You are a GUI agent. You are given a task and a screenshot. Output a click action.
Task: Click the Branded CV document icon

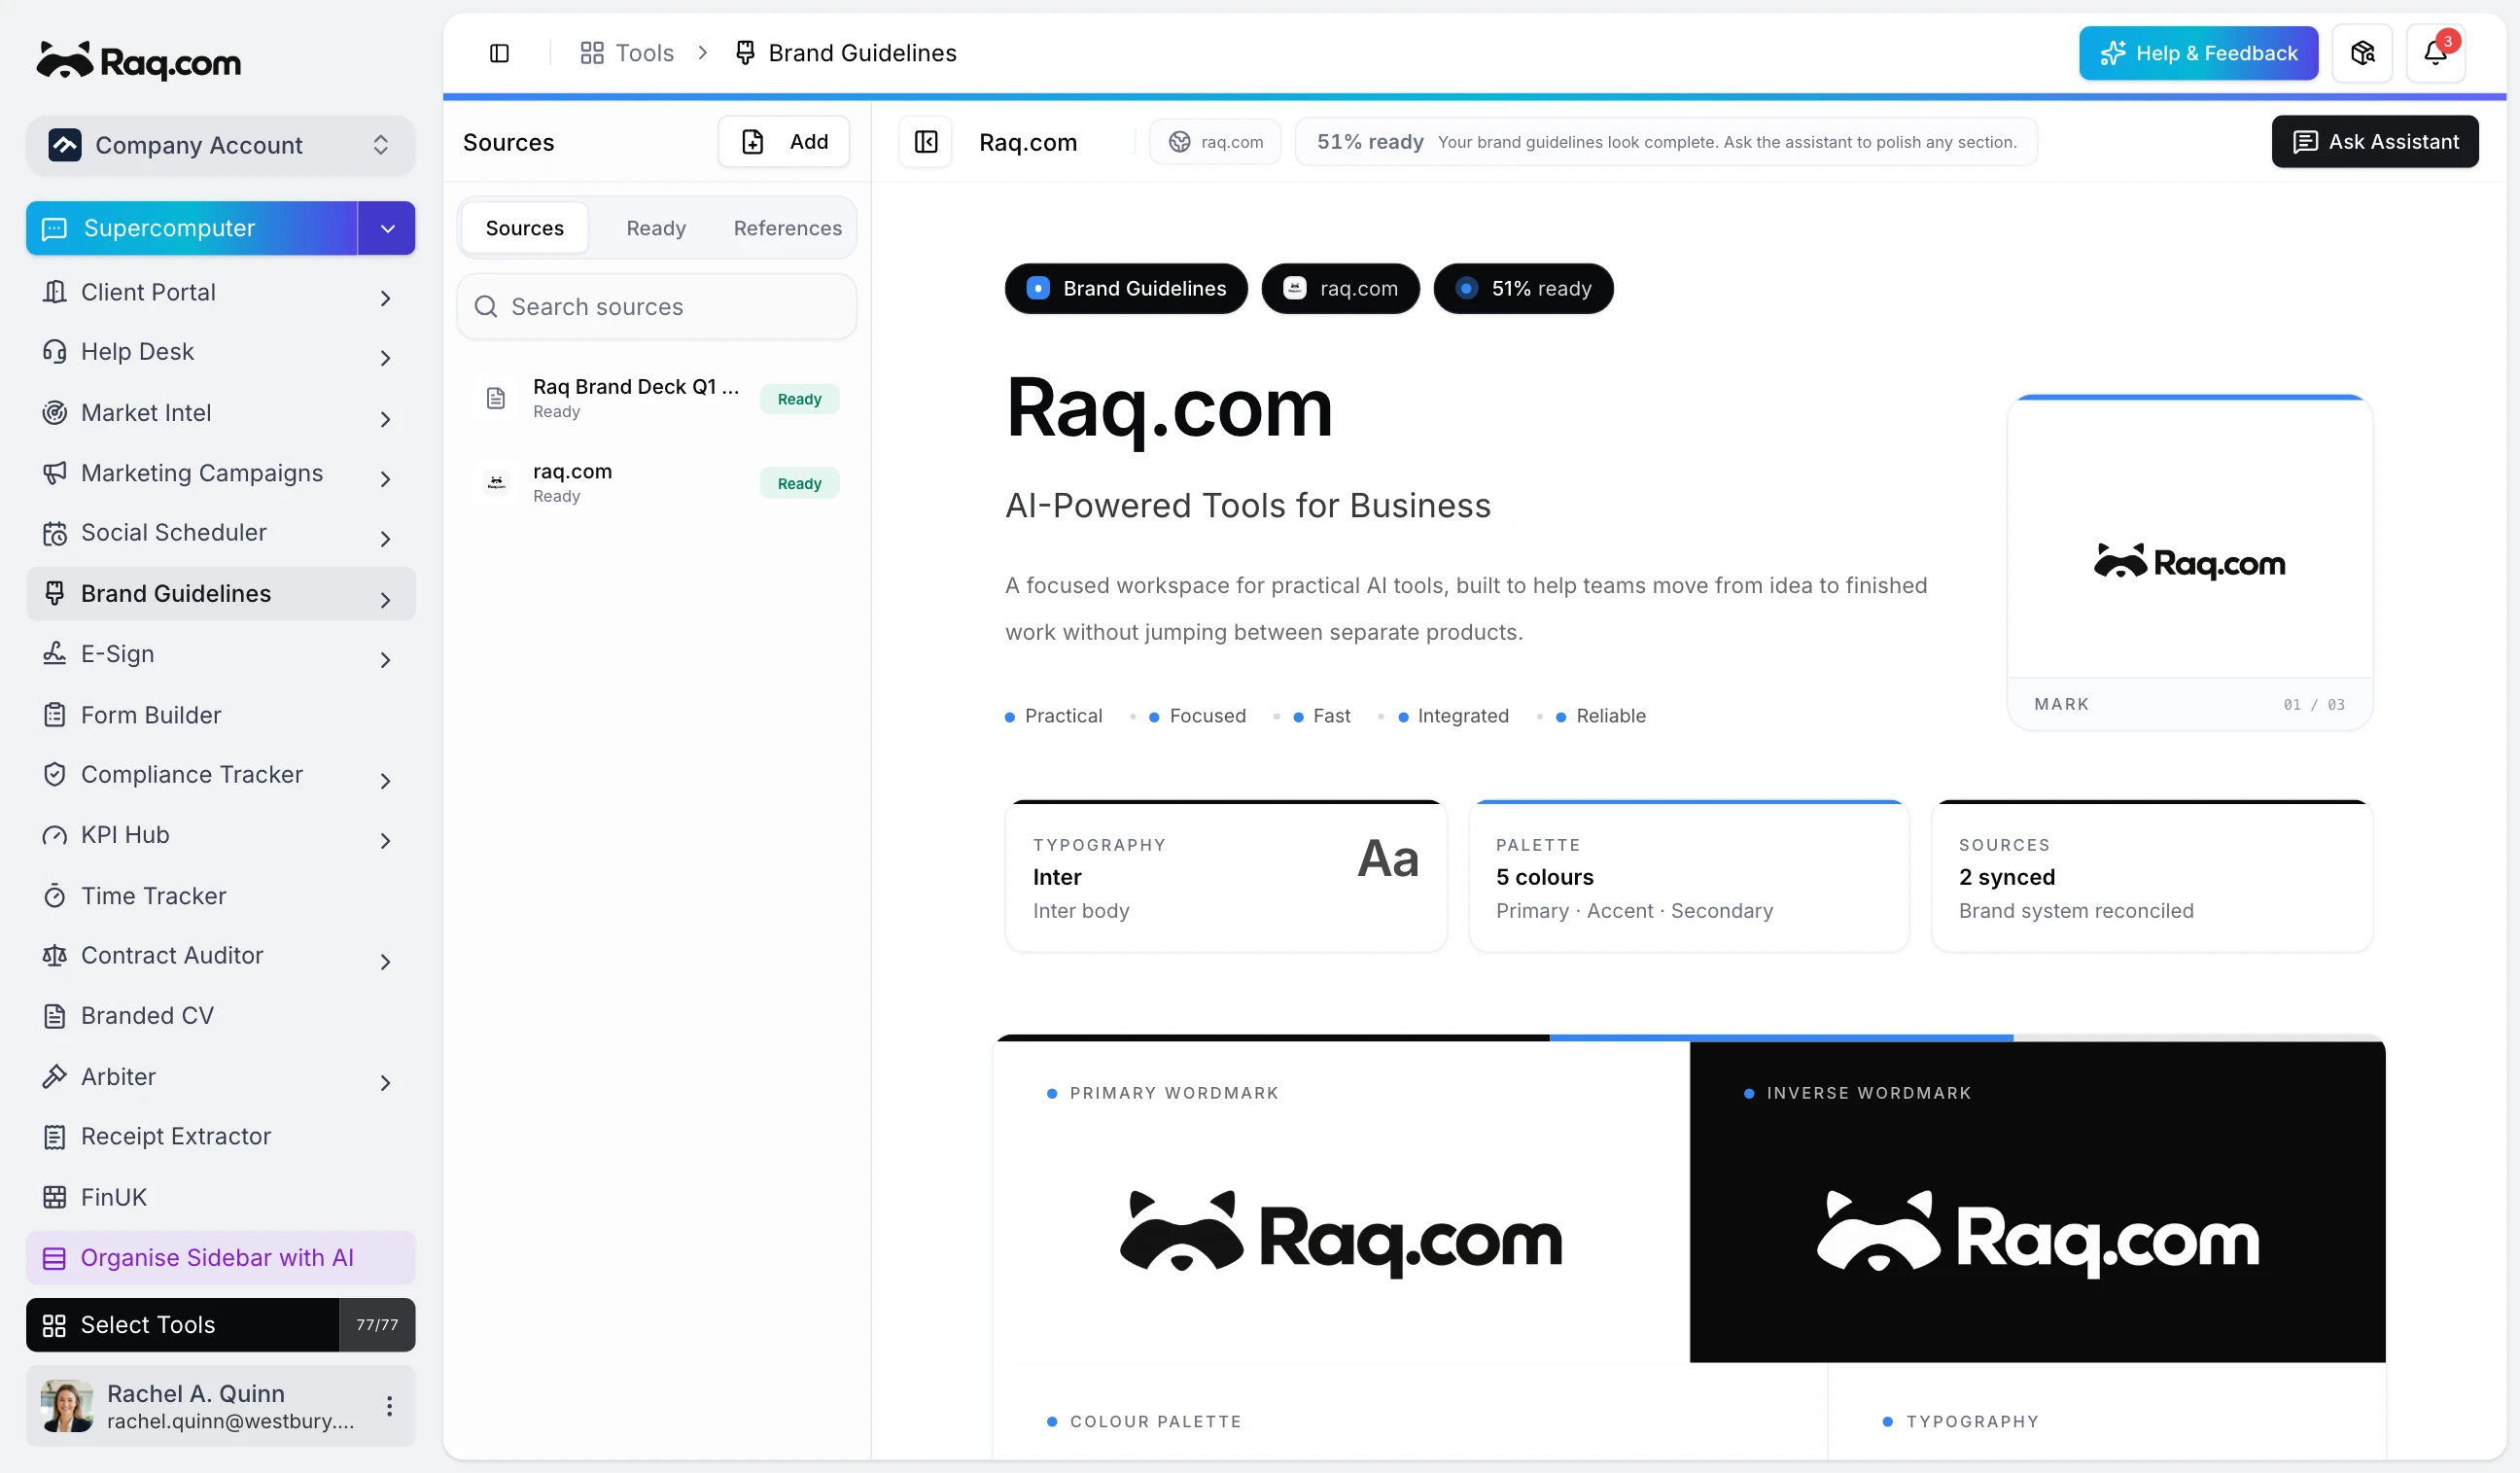click(x=54, y=1016)
